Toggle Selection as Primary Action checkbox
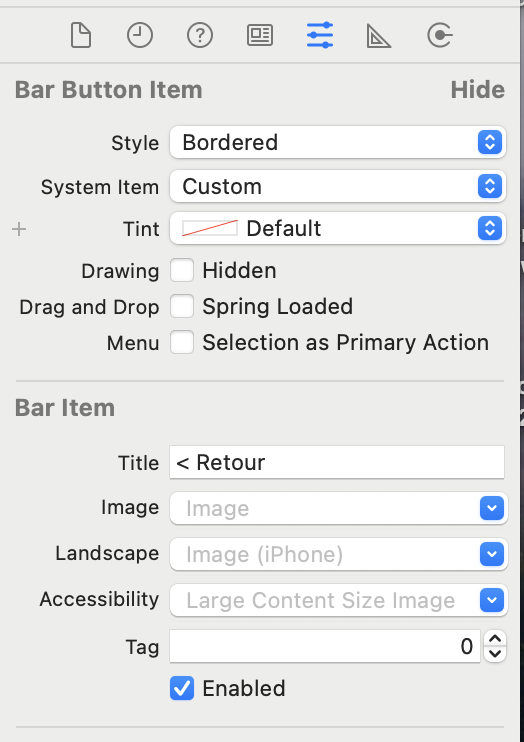Viewport: 524px width, 742px height. tap(182, 342)
